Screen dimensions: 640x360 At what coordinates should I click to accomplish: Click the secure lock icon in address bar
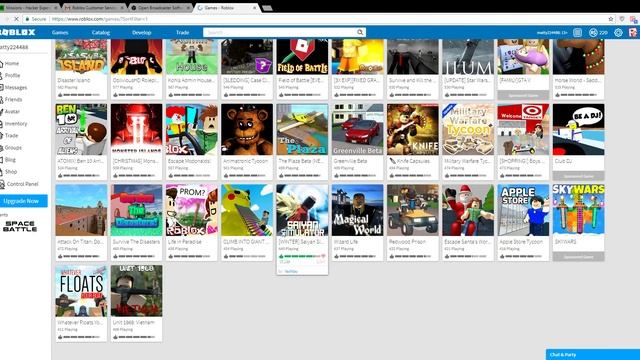point(27,19)
